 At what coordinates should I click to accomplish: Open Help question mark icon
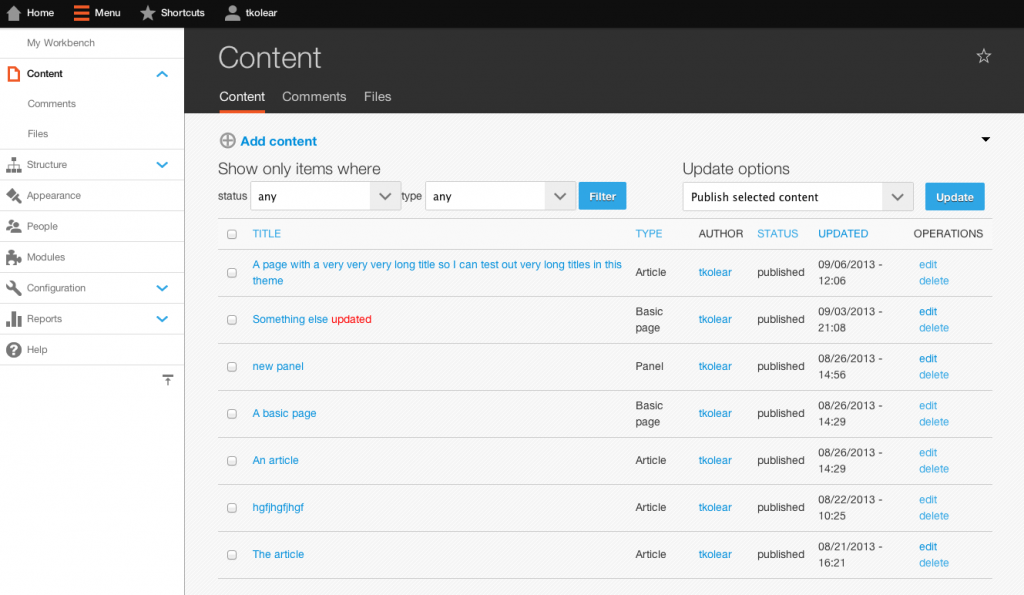click(14, 349)
